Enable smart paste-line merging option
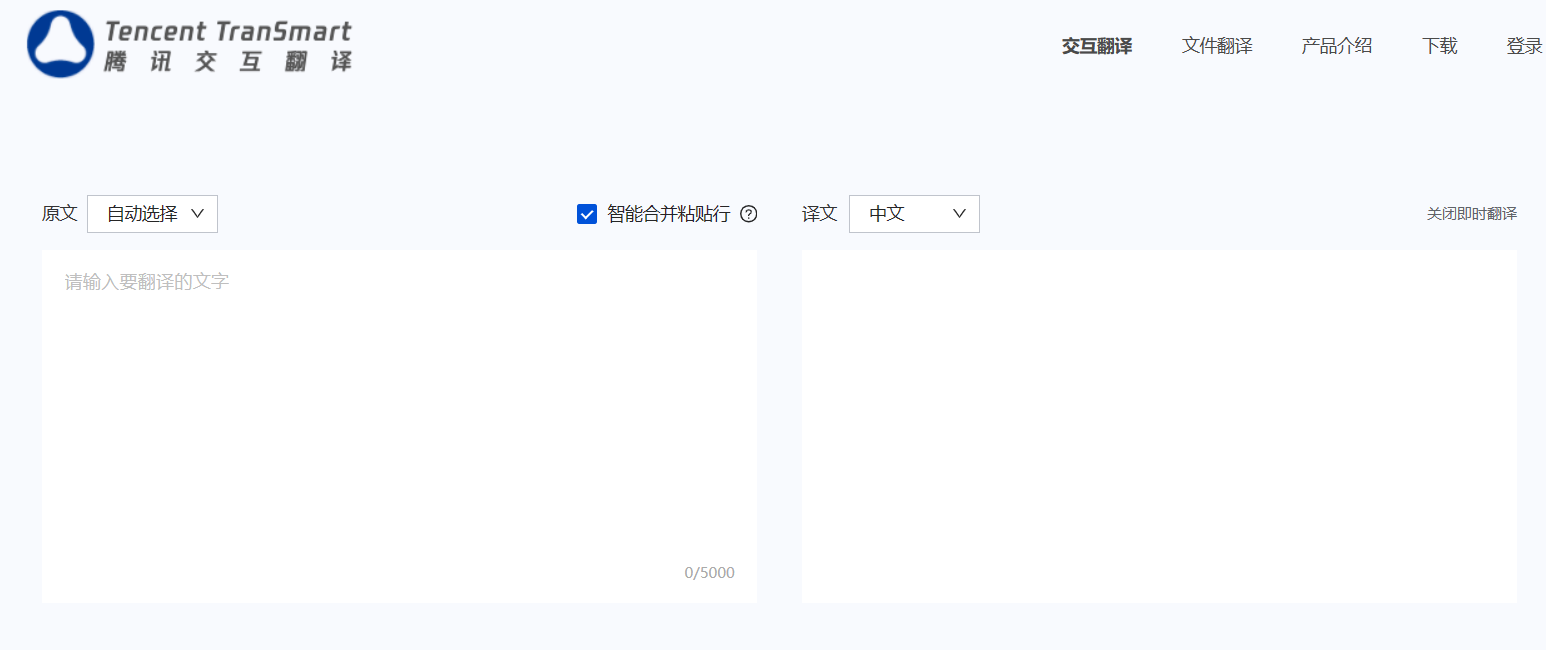1546x650 pixels. coord(586,213)
